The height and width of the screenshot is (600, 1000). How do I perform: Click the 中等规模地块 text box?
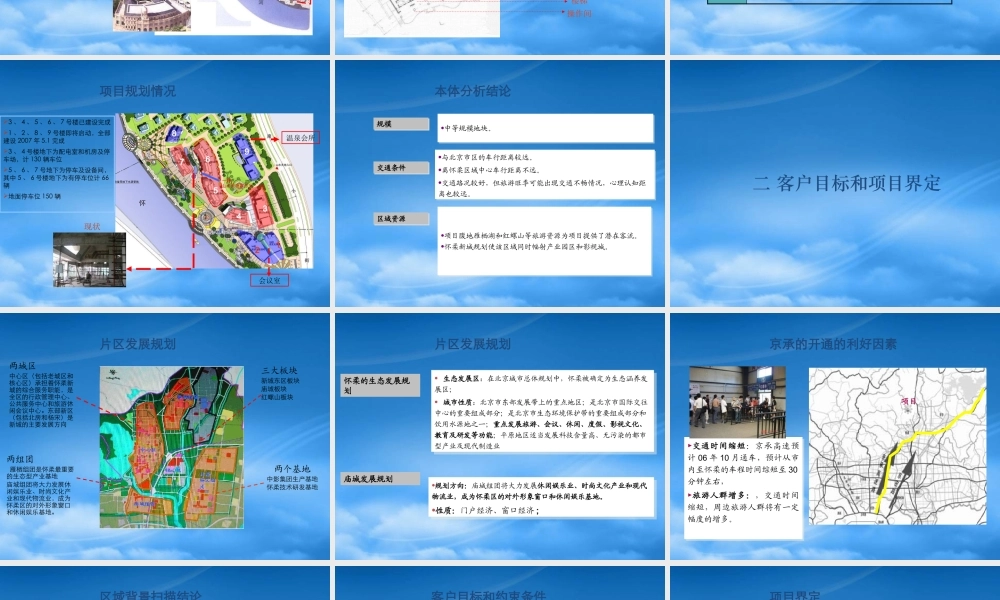545,128
